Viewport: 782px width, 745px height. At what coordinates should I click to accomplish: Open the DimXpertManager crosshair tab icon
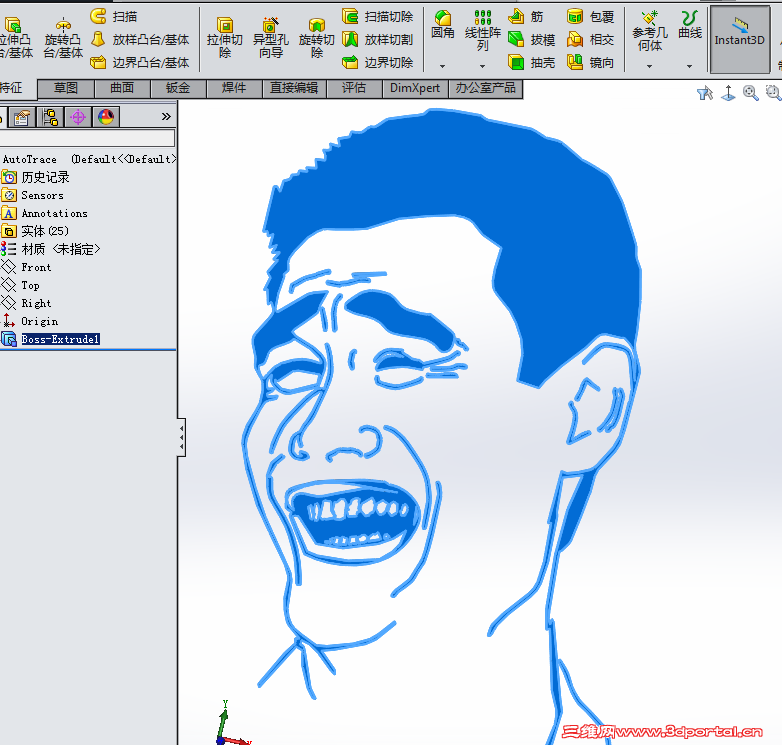click(78, 117)
